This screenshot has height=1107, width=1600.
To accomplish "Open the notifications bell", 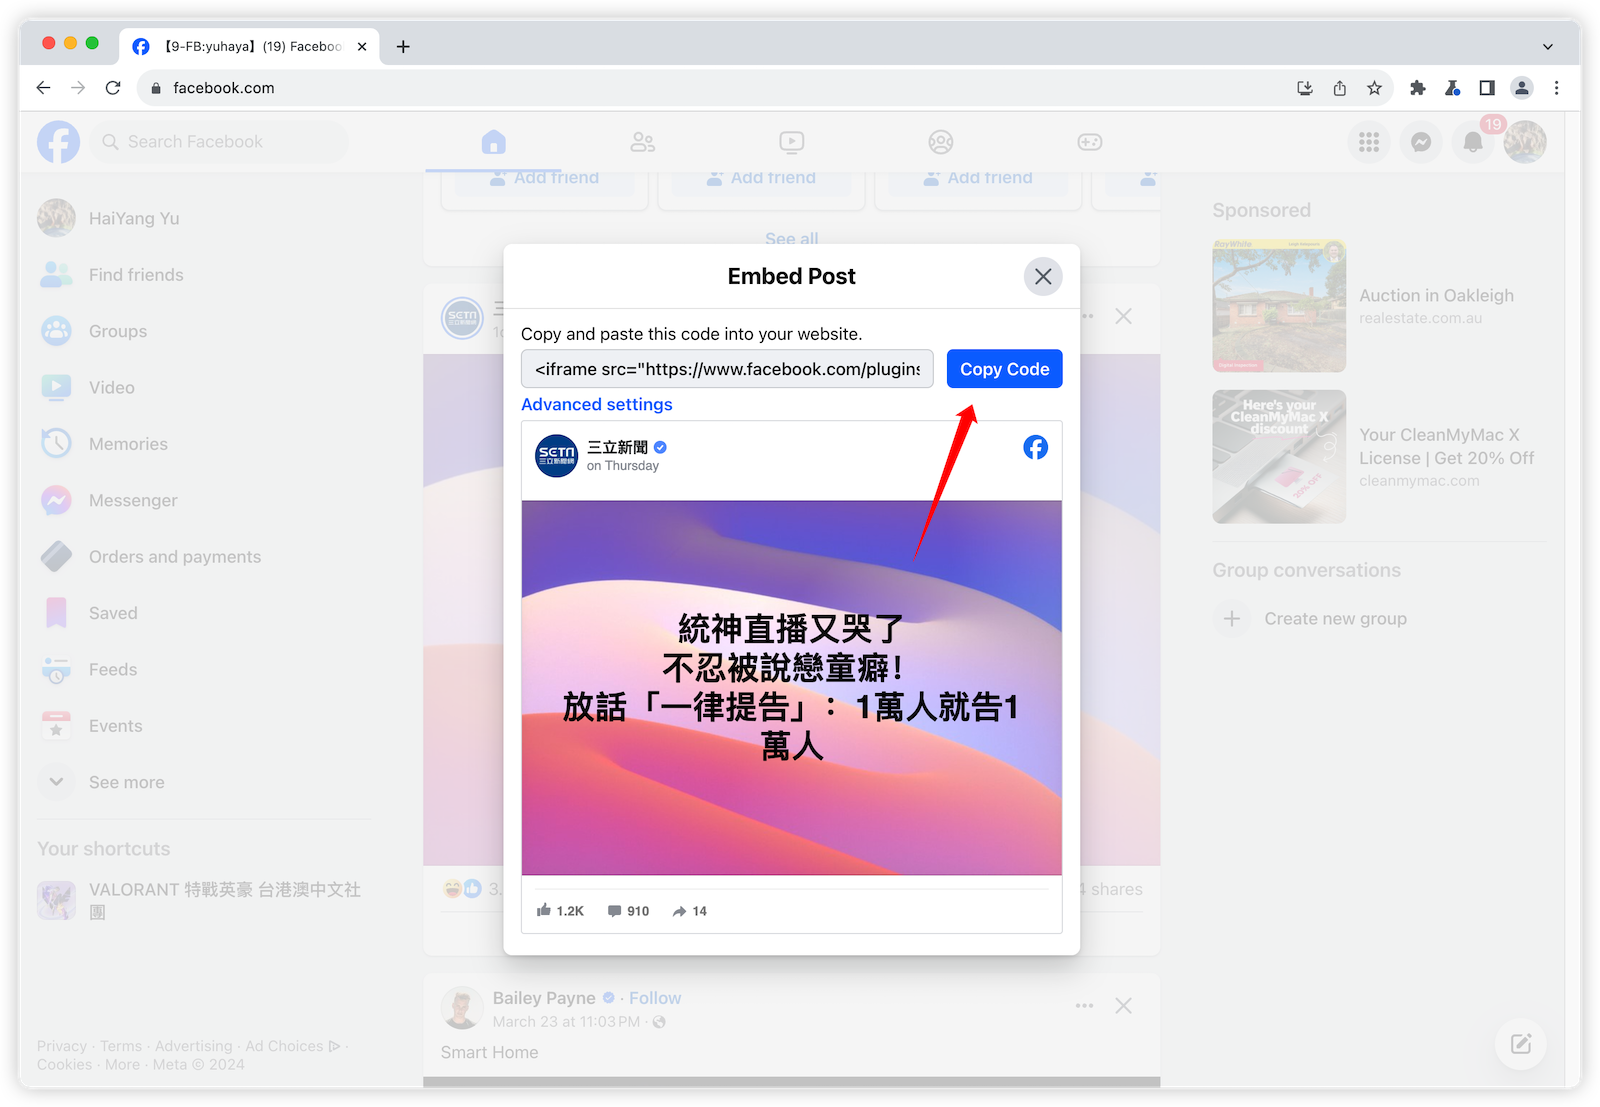I will tap(1472, 142).
